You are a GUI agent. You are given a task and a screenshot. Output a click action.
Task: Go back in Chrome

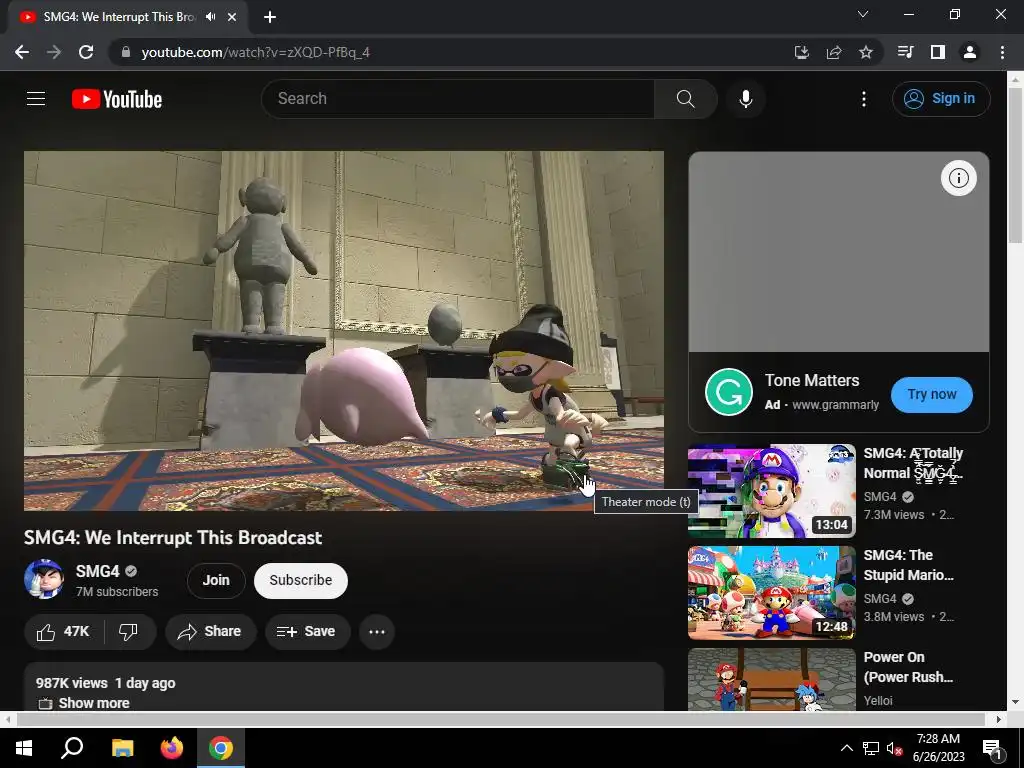[x=22, y=52]
